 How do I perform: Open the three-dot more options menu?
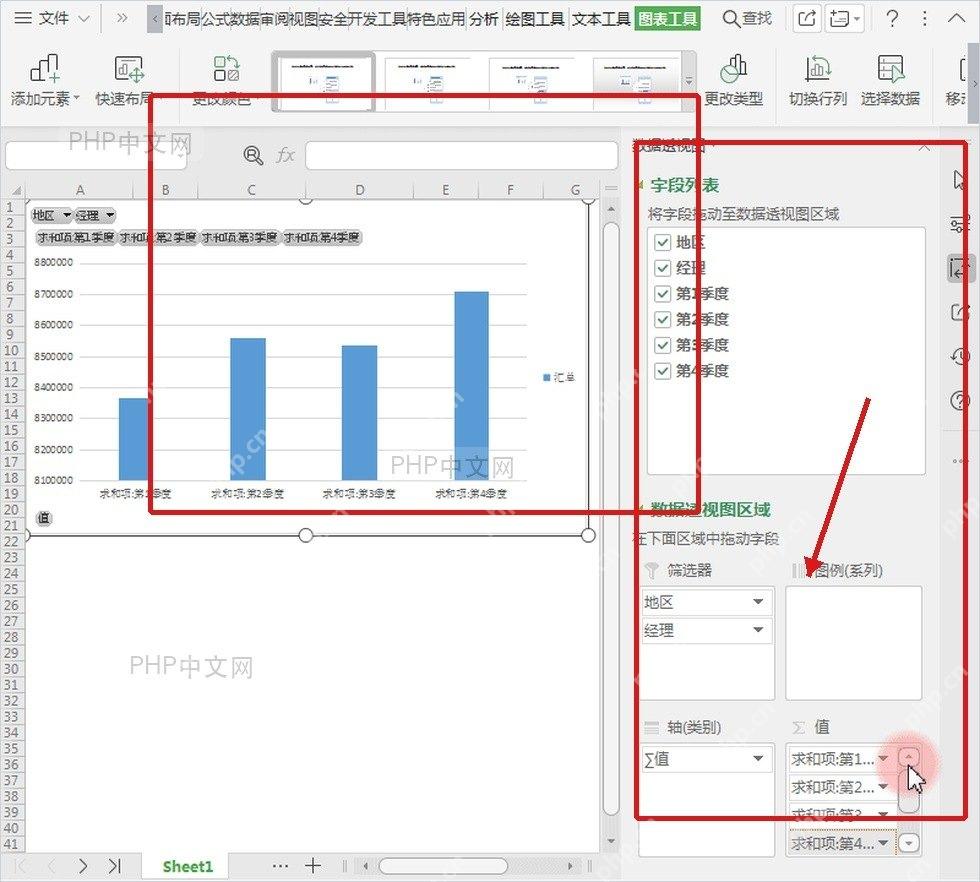point(924,19)
